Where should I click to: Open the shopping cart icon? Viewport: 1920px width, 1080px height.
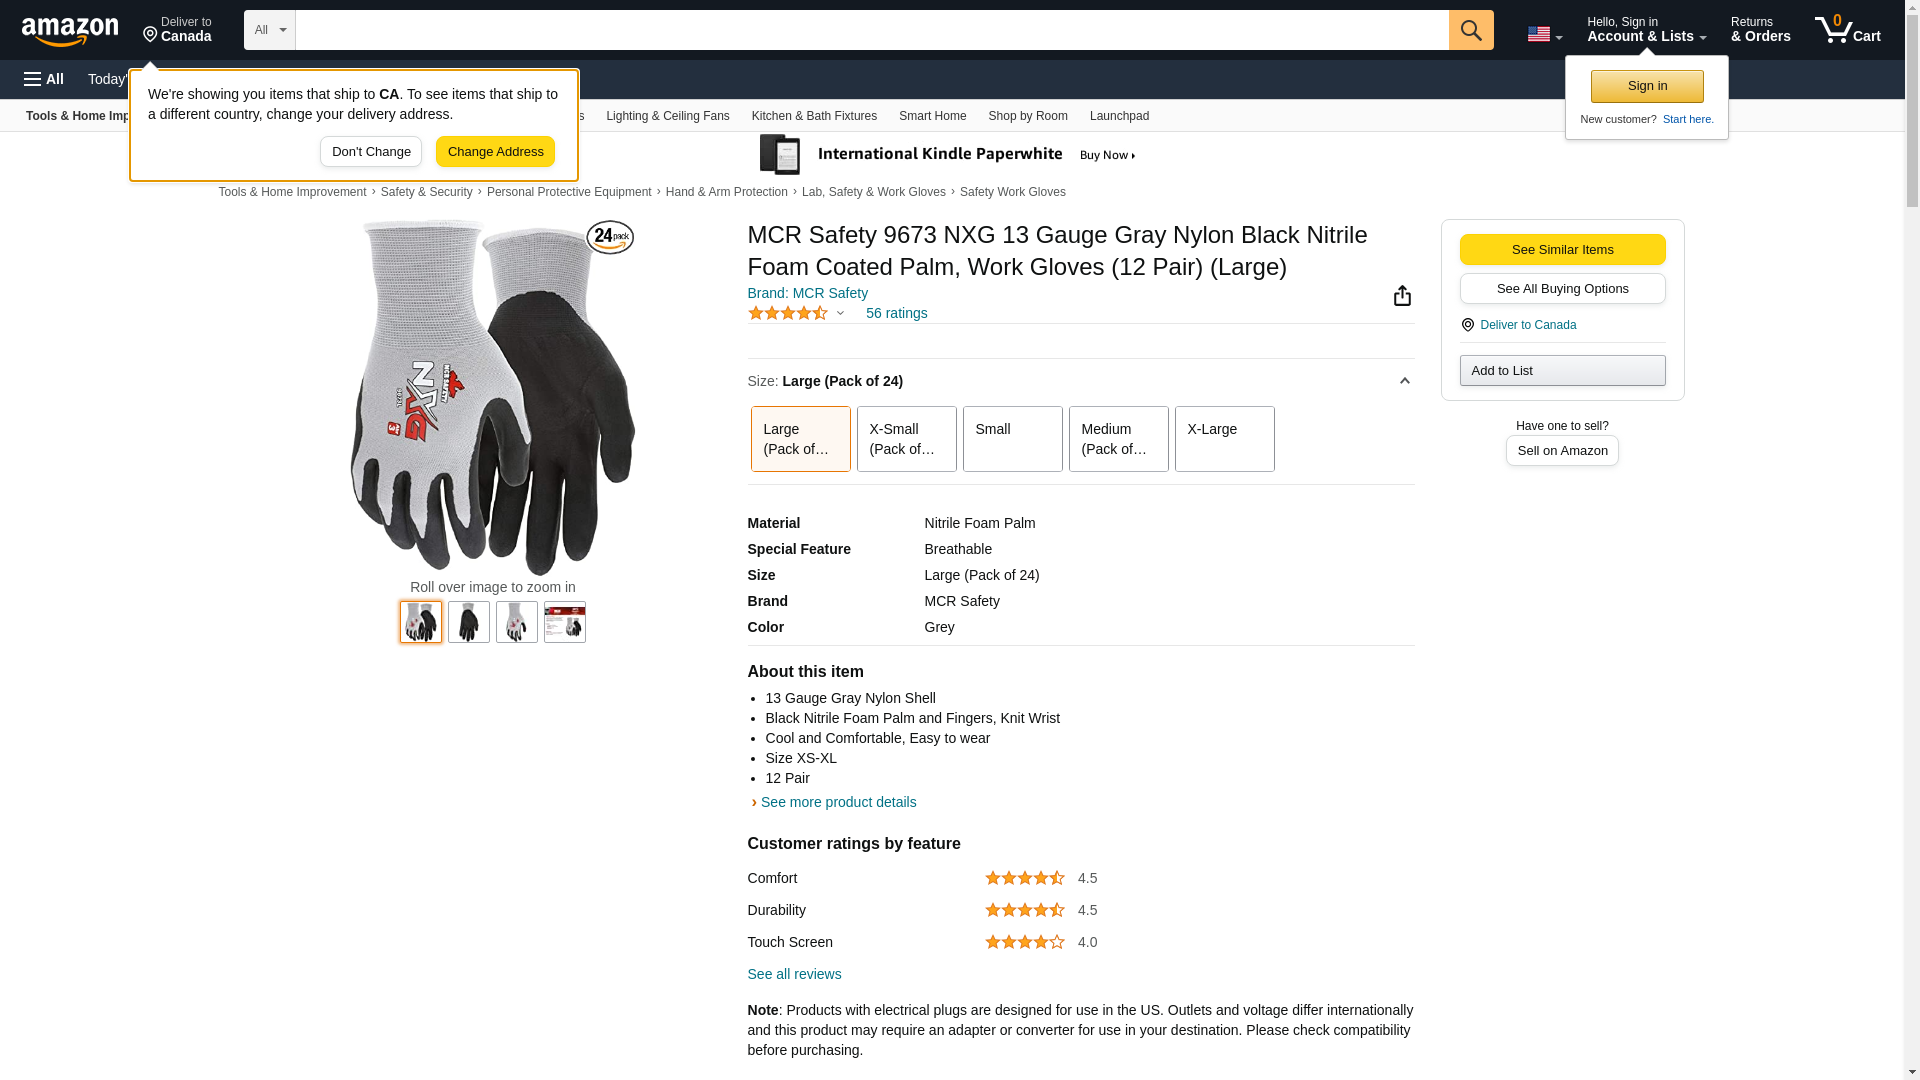(x=1848, y=30)
